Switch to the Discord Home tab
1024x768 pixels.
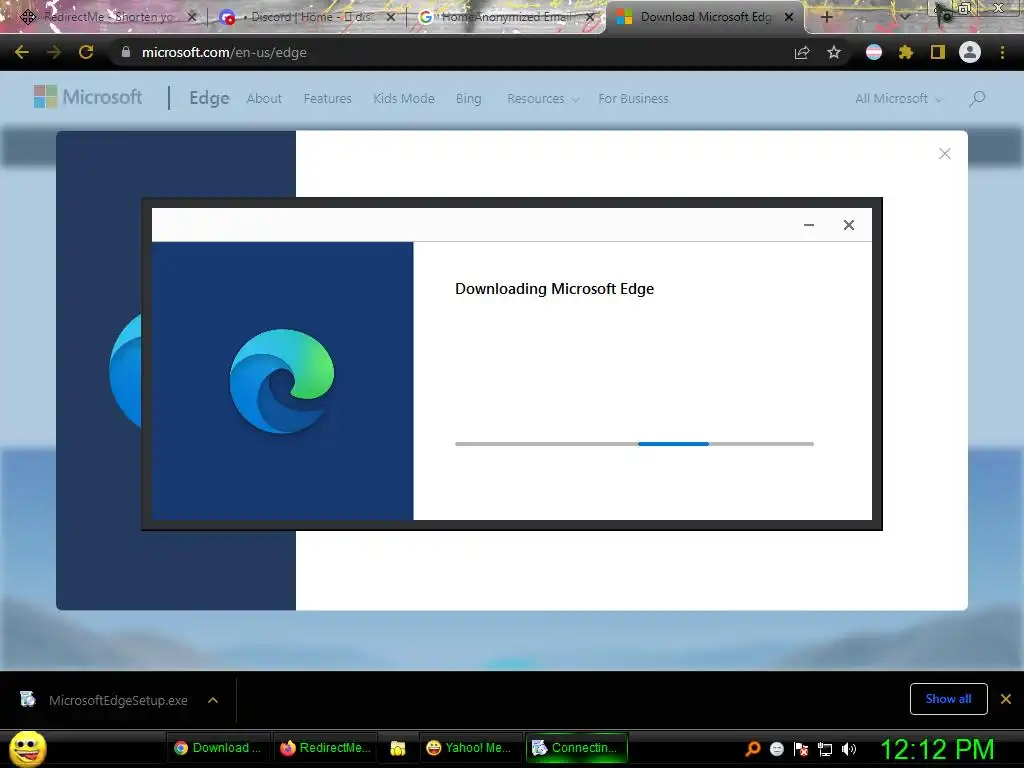click(x=306, y=17)
